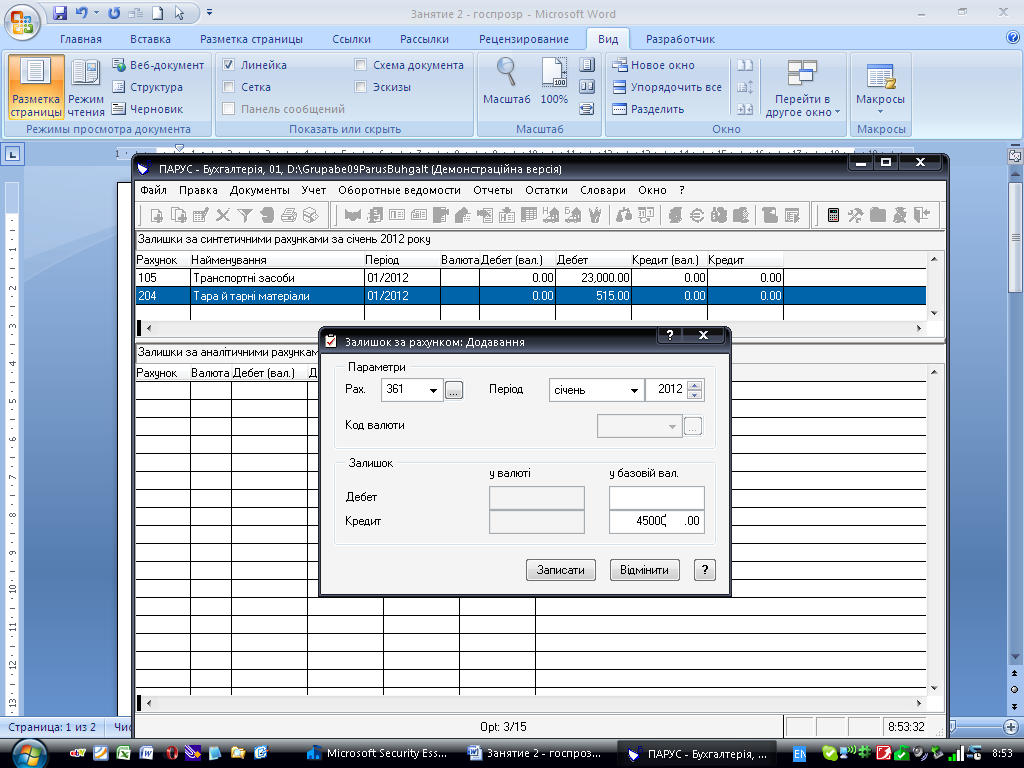Click the funnel Filter icon in PARUS toolbar
Screen dimensions: 1024x768
(x=245, y=215)
